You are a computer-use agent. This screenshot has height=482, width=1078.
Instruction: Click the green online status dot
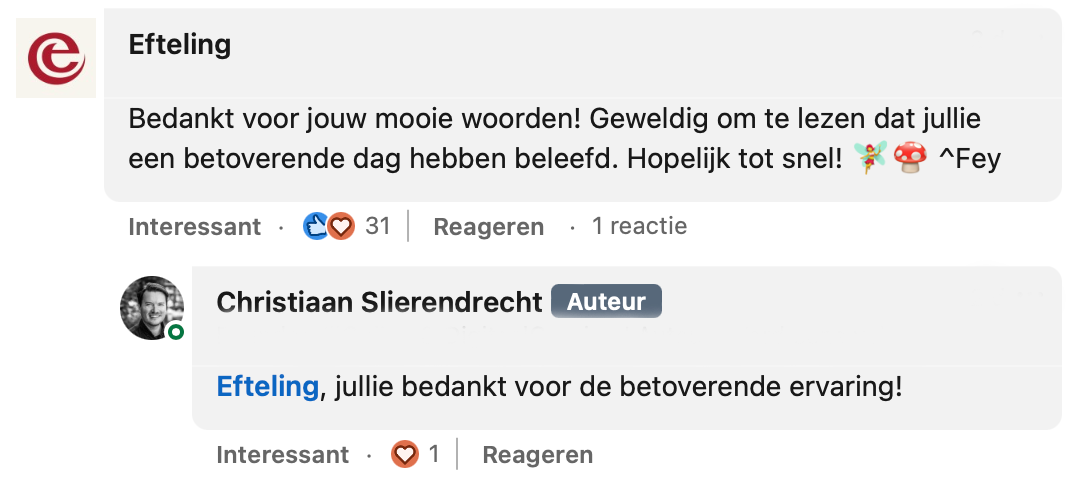pyautogui.click(x=176, y=332)
